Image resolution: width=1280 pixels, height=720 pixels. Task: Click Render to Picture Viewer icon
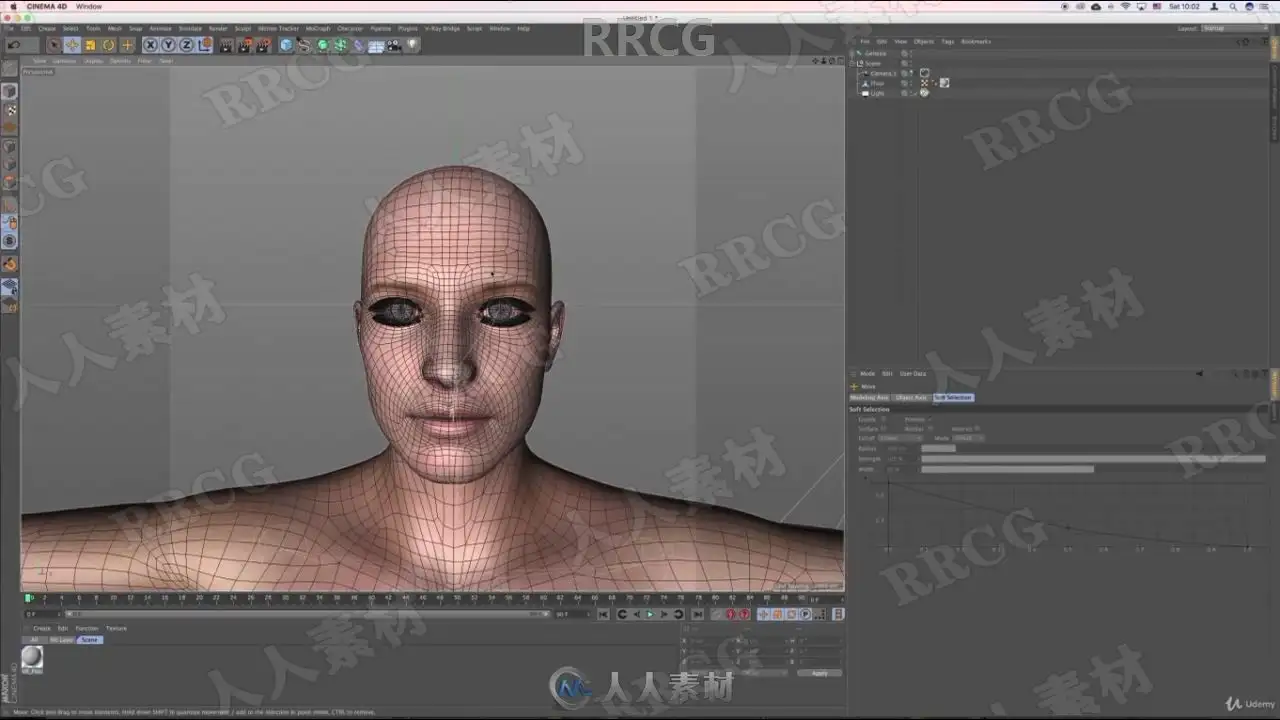[x=244, y=45]
